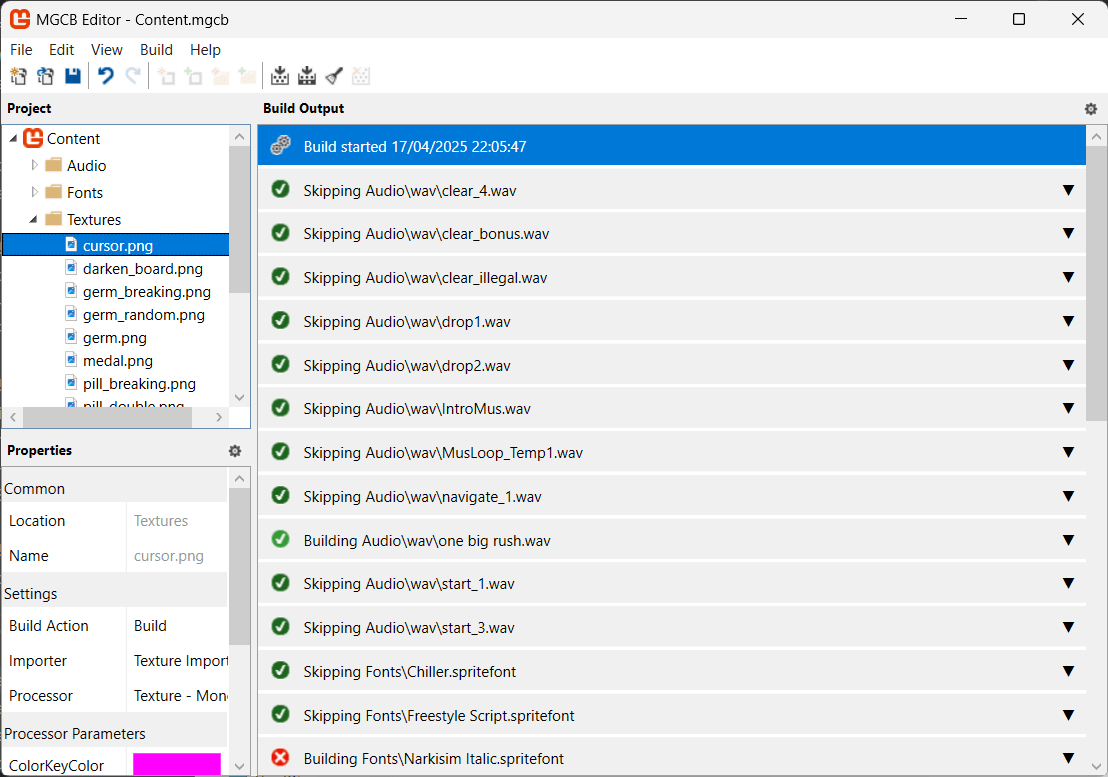Click the Audio folder icon

pyautogui.click(x=54, y=165)
